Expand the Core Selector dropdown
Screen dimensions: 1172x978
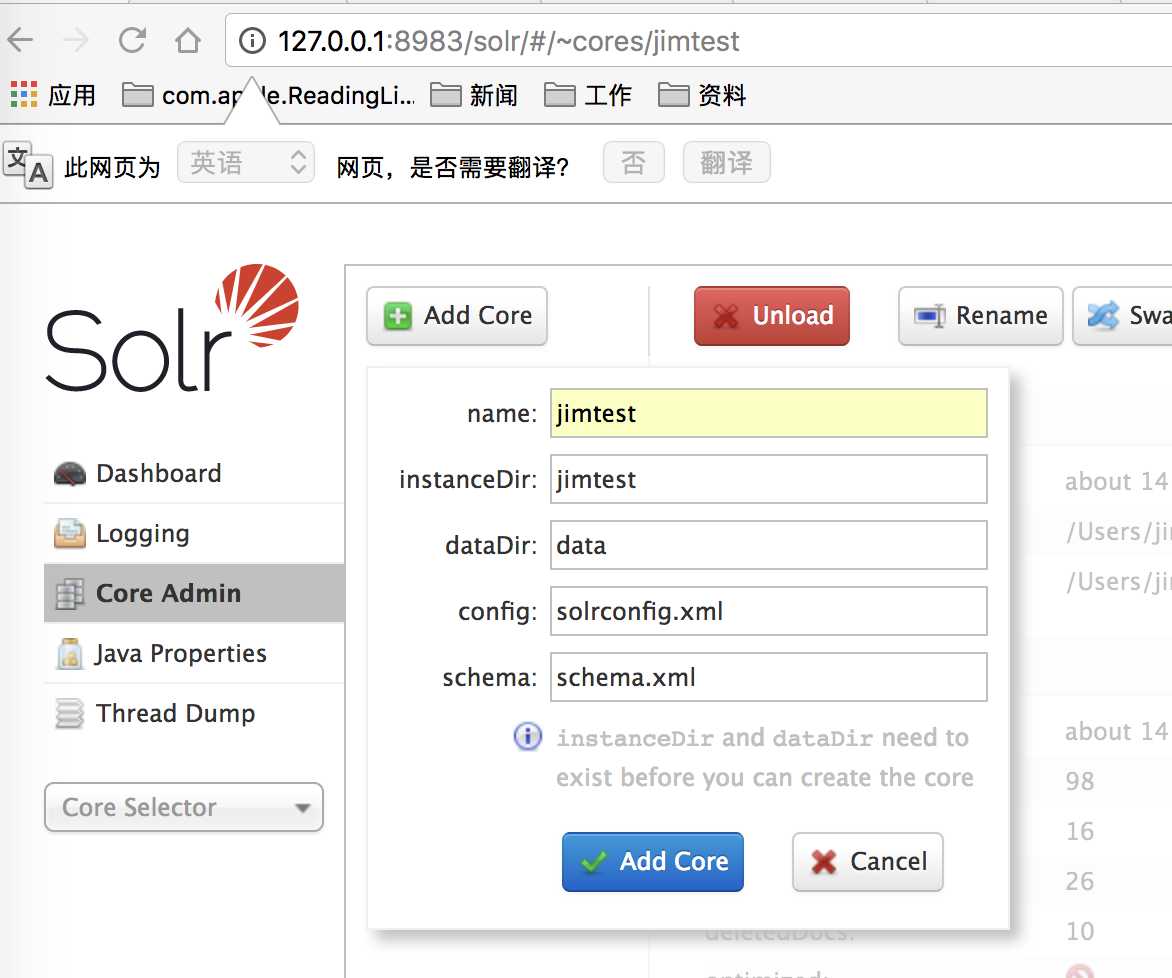(184, 808)
